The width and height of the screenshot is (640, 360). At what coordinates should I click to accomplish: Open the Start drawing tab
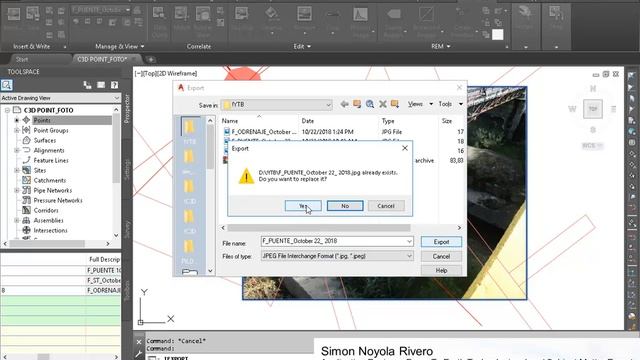(22, 59)
